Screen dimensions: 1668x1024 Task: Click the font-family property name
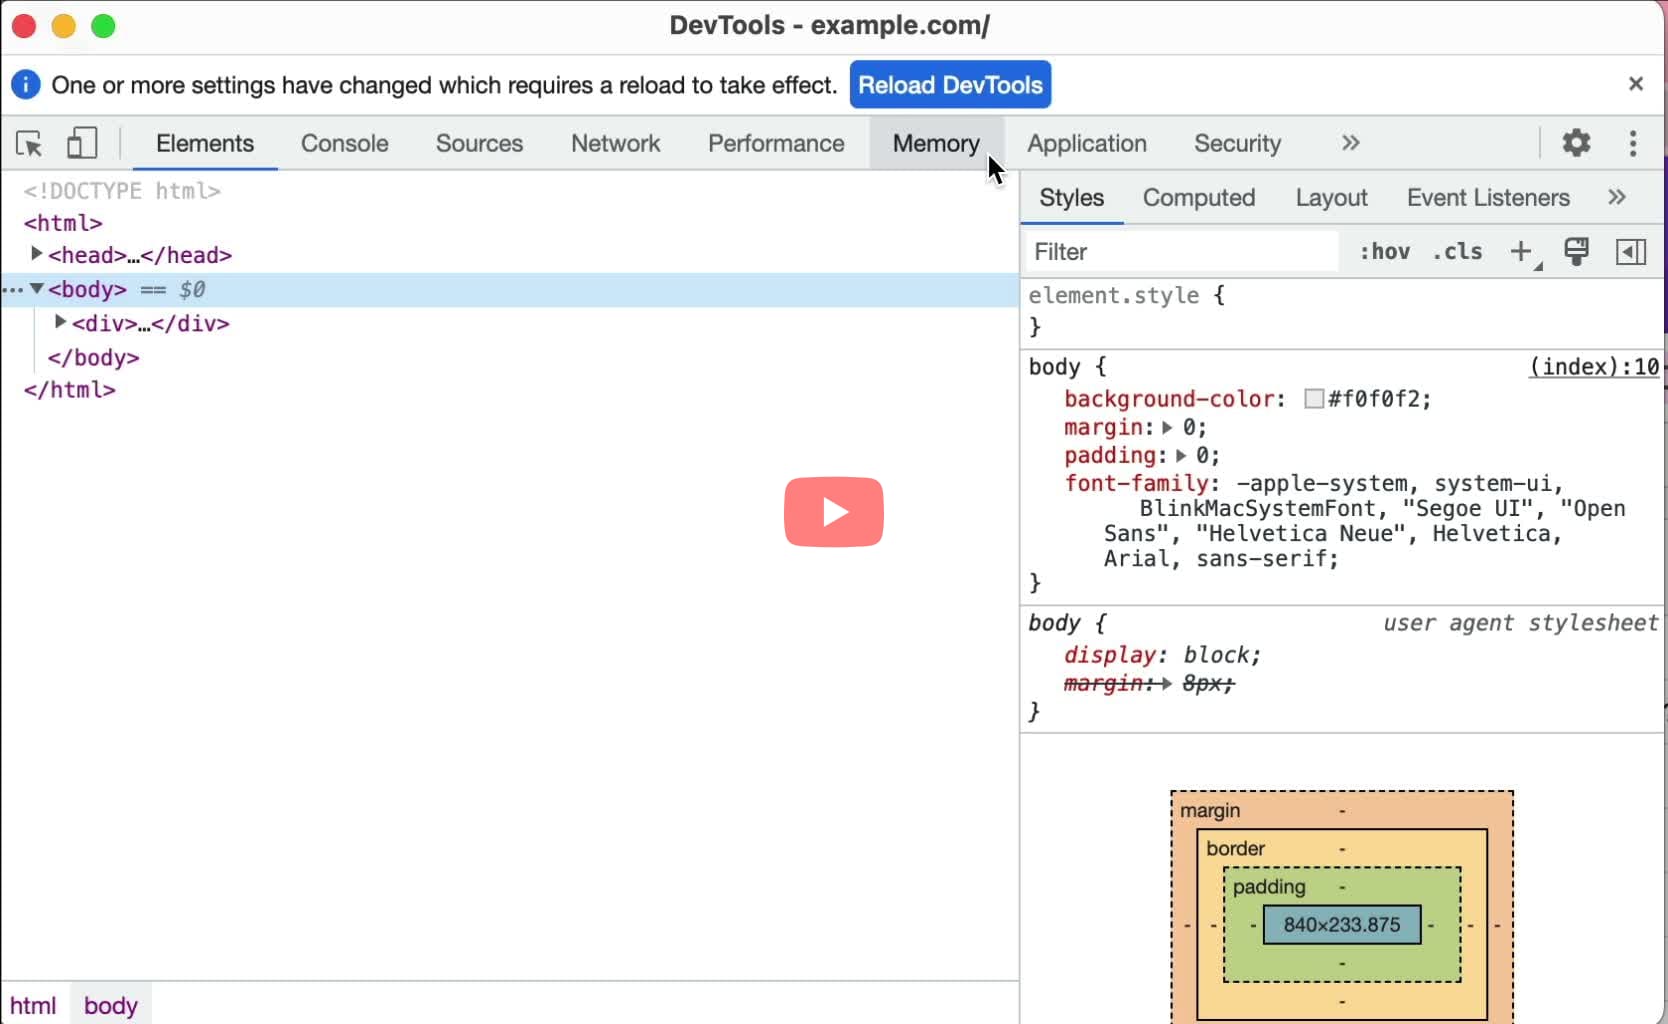tap(1136, 483)
